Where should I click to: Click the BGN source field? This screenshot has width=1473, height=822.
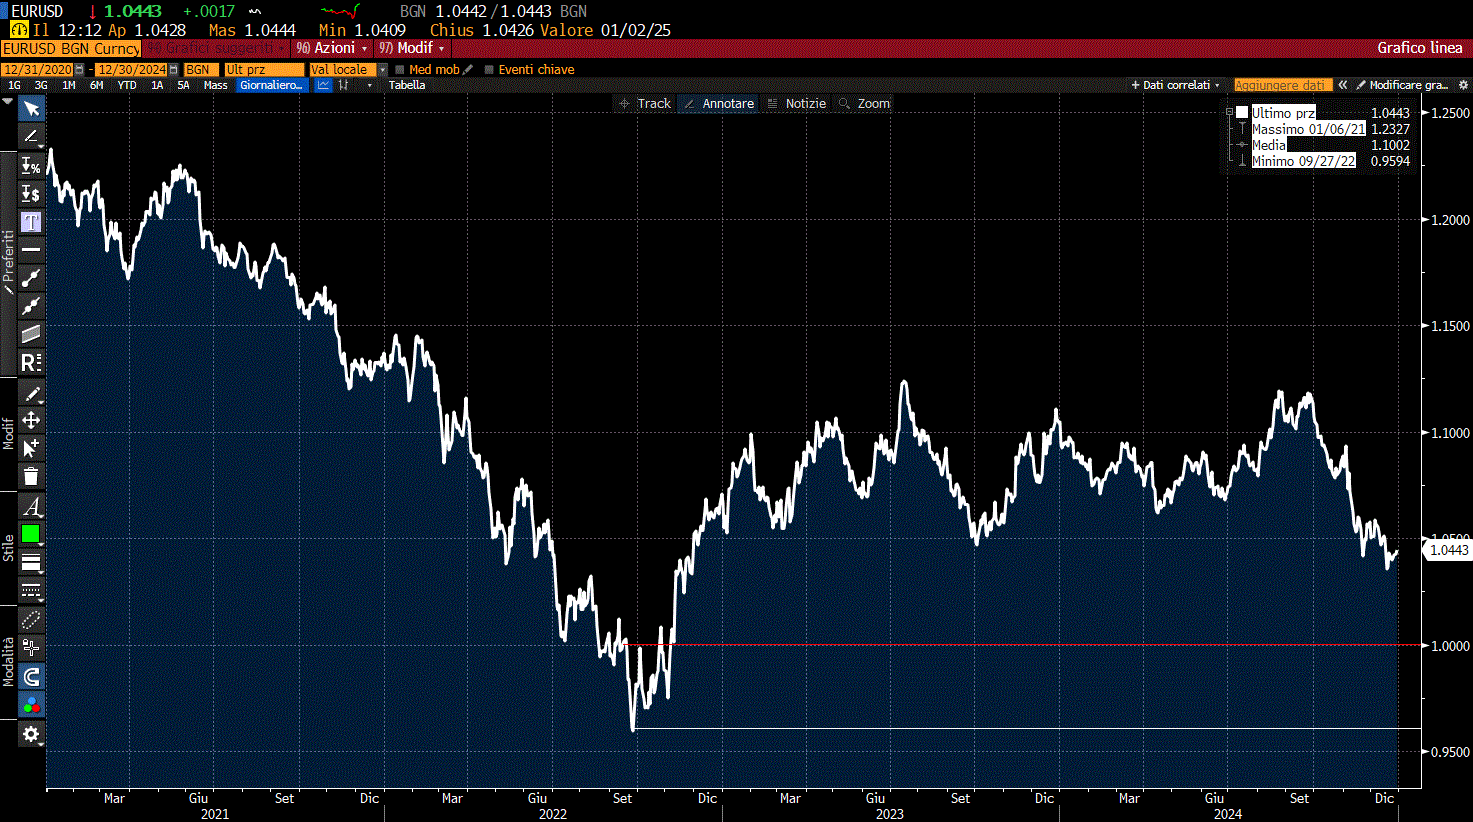pyautogui.click(x=201, y=69)
